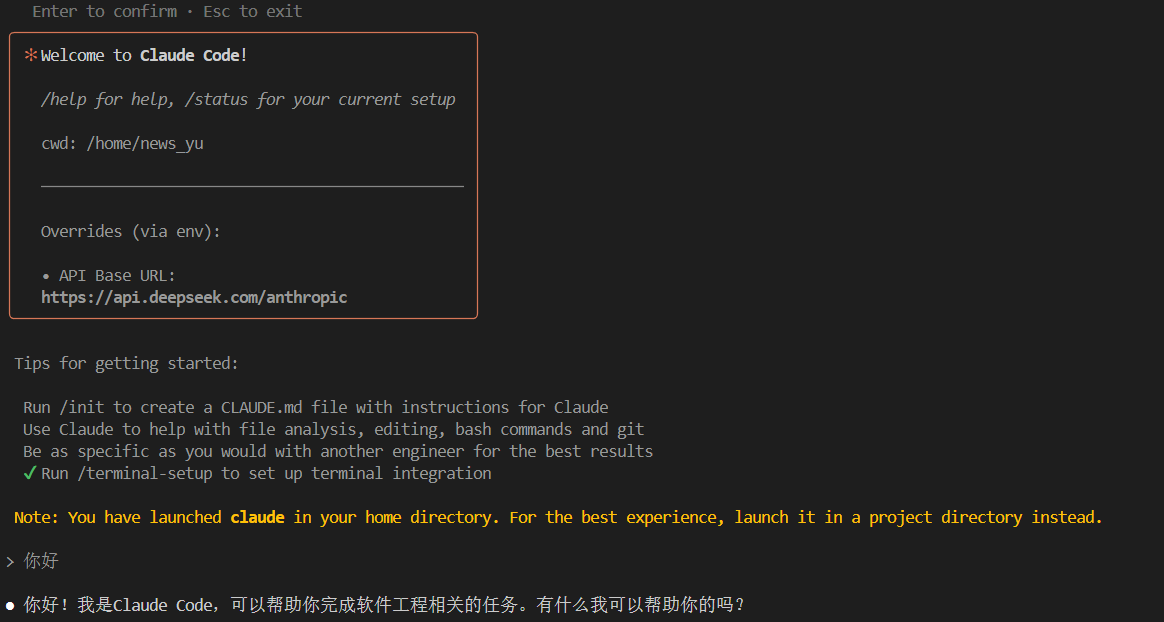Click the orange asterisk Claude logo
Image resolution: width=1164 pixels, height=622 pixels.
click(x=31, y=56)
